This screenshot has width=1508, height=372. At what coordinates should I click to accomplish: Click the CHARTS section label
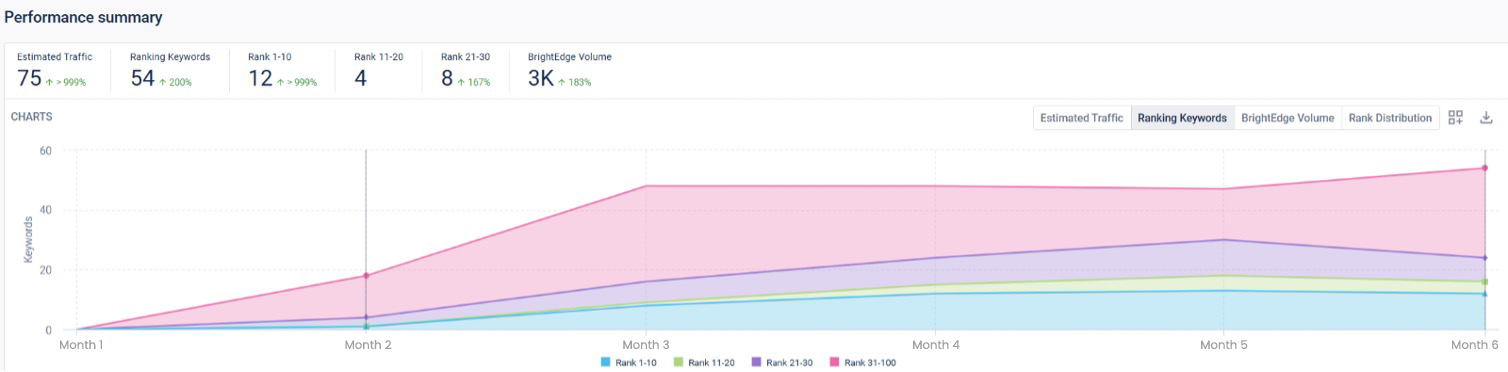[x=32, y=117]
